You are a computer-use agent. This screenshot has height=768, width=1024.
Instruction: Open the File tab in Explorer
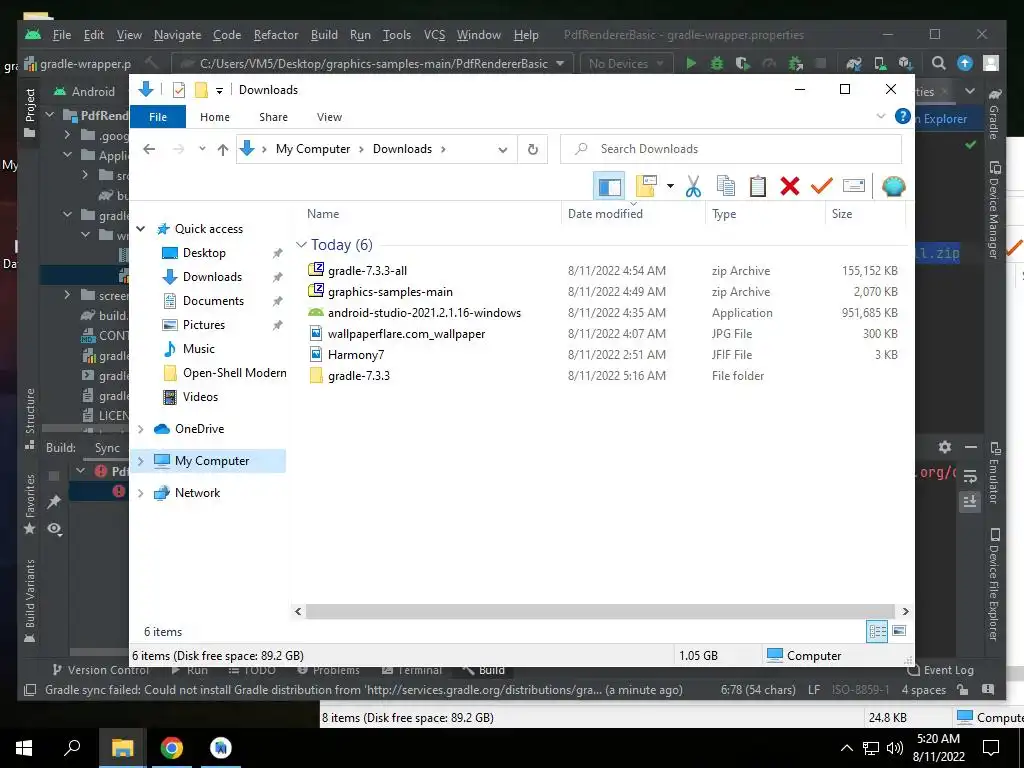158,117
